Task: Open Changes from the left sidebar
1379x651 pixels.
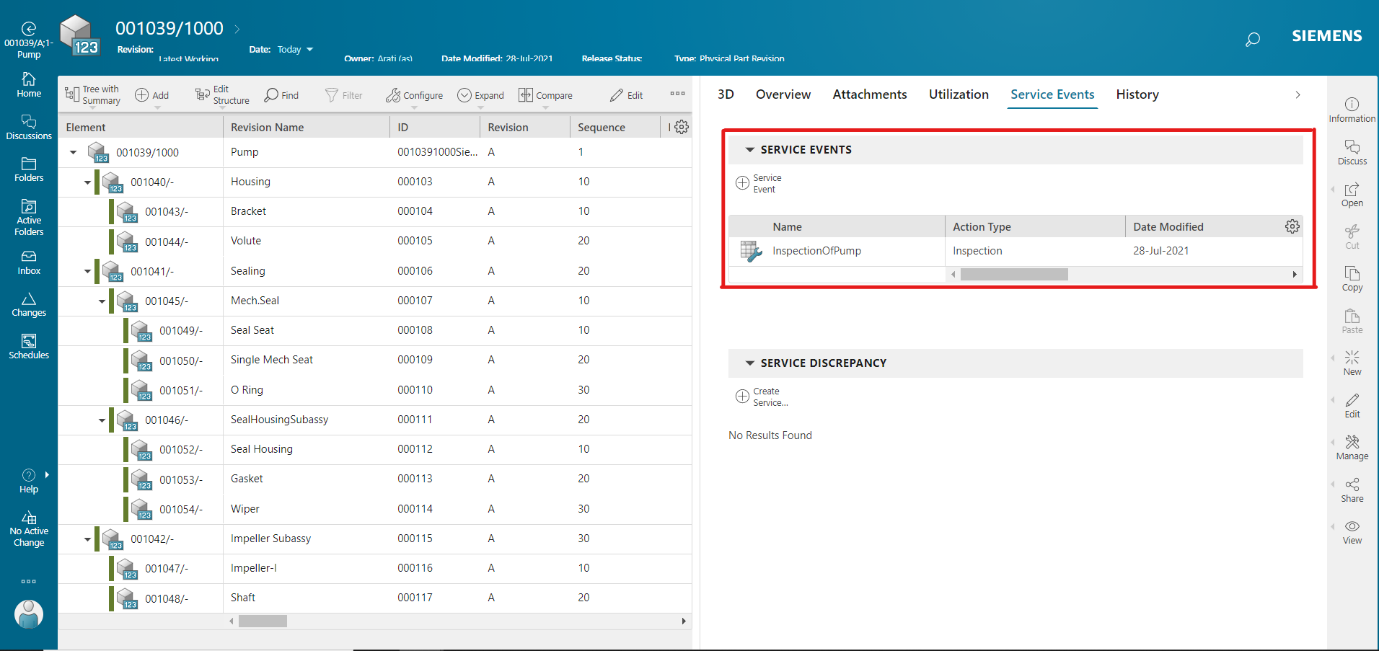Action: (28, 303)
